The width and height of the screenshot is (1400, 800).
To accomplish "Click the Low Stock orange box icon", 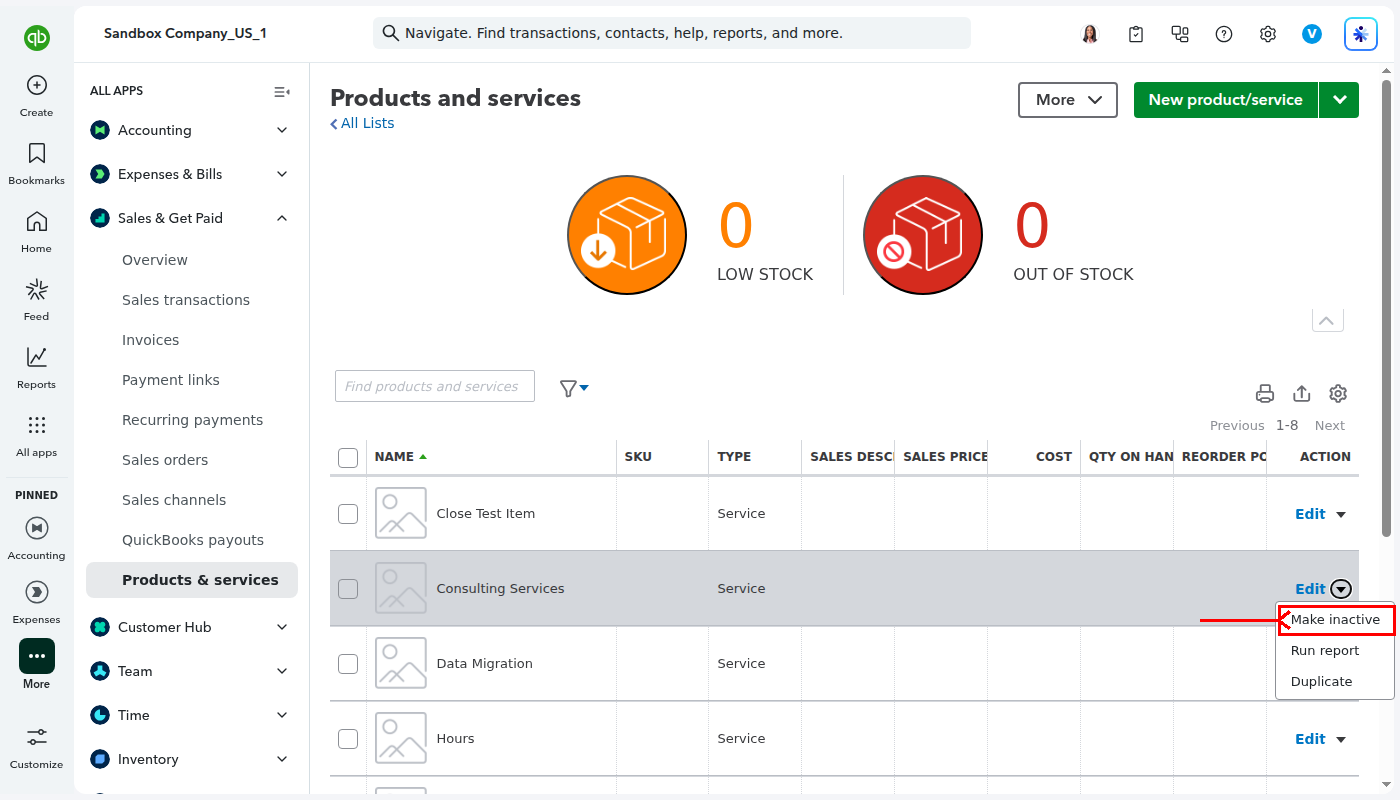I will pos(627,235).
